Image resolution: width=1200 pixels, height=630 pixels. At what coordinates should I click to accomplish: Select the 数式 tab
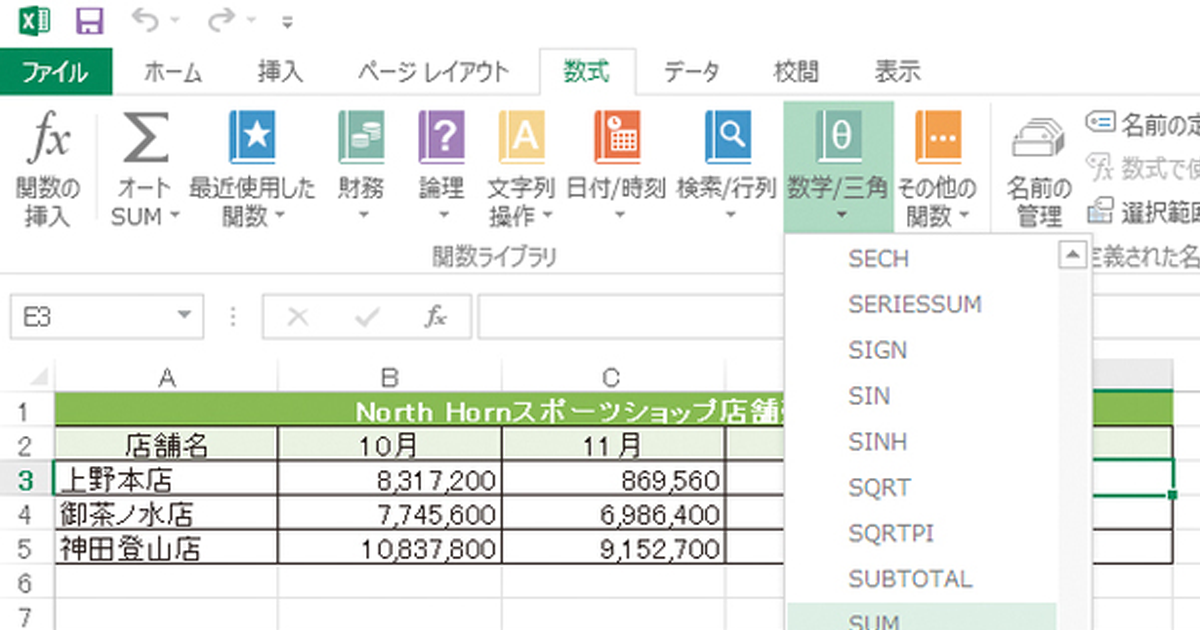pyautogui.click(x=586, y=72)
